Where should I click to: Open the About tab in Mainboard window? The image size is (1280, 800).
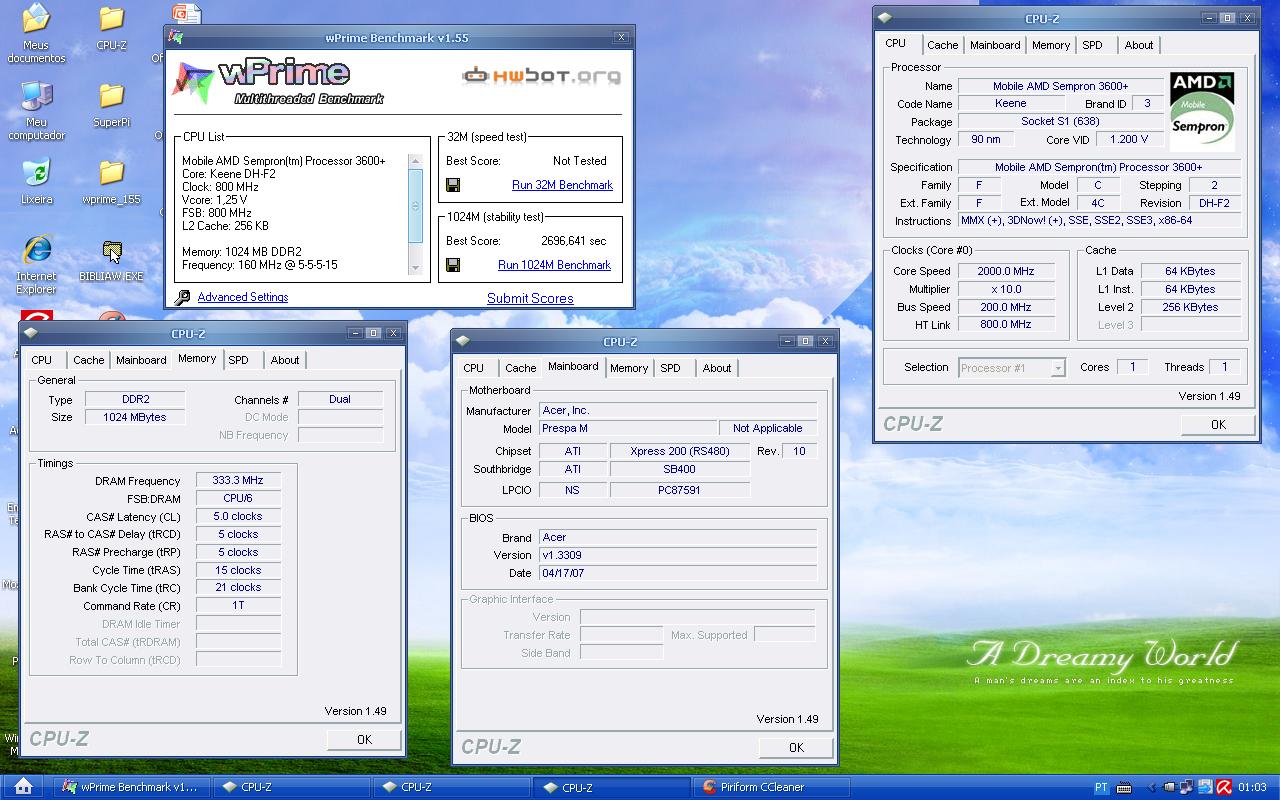[716, 368]
